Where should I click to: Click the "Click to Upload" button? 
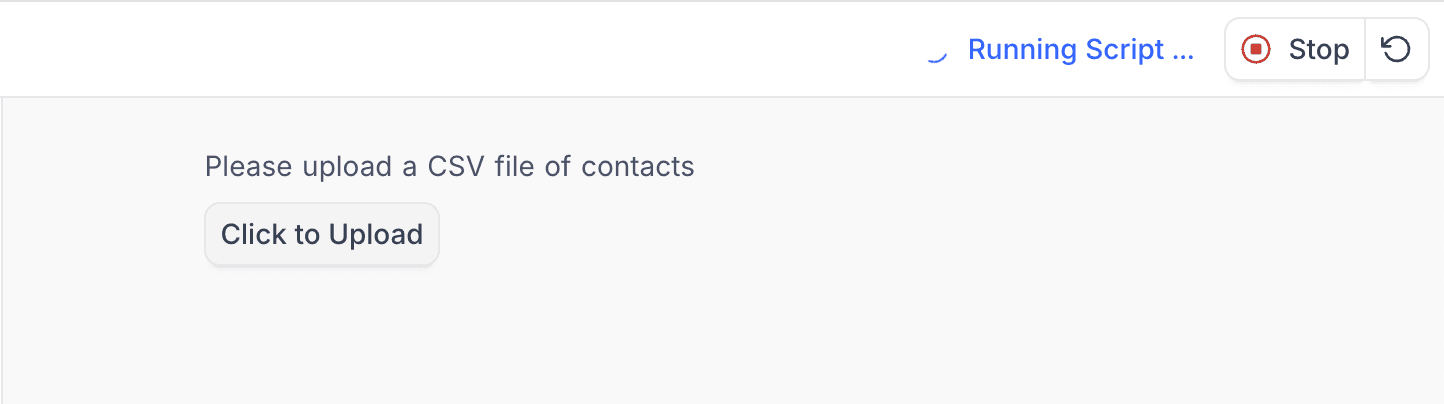click(x=322, y=235)
